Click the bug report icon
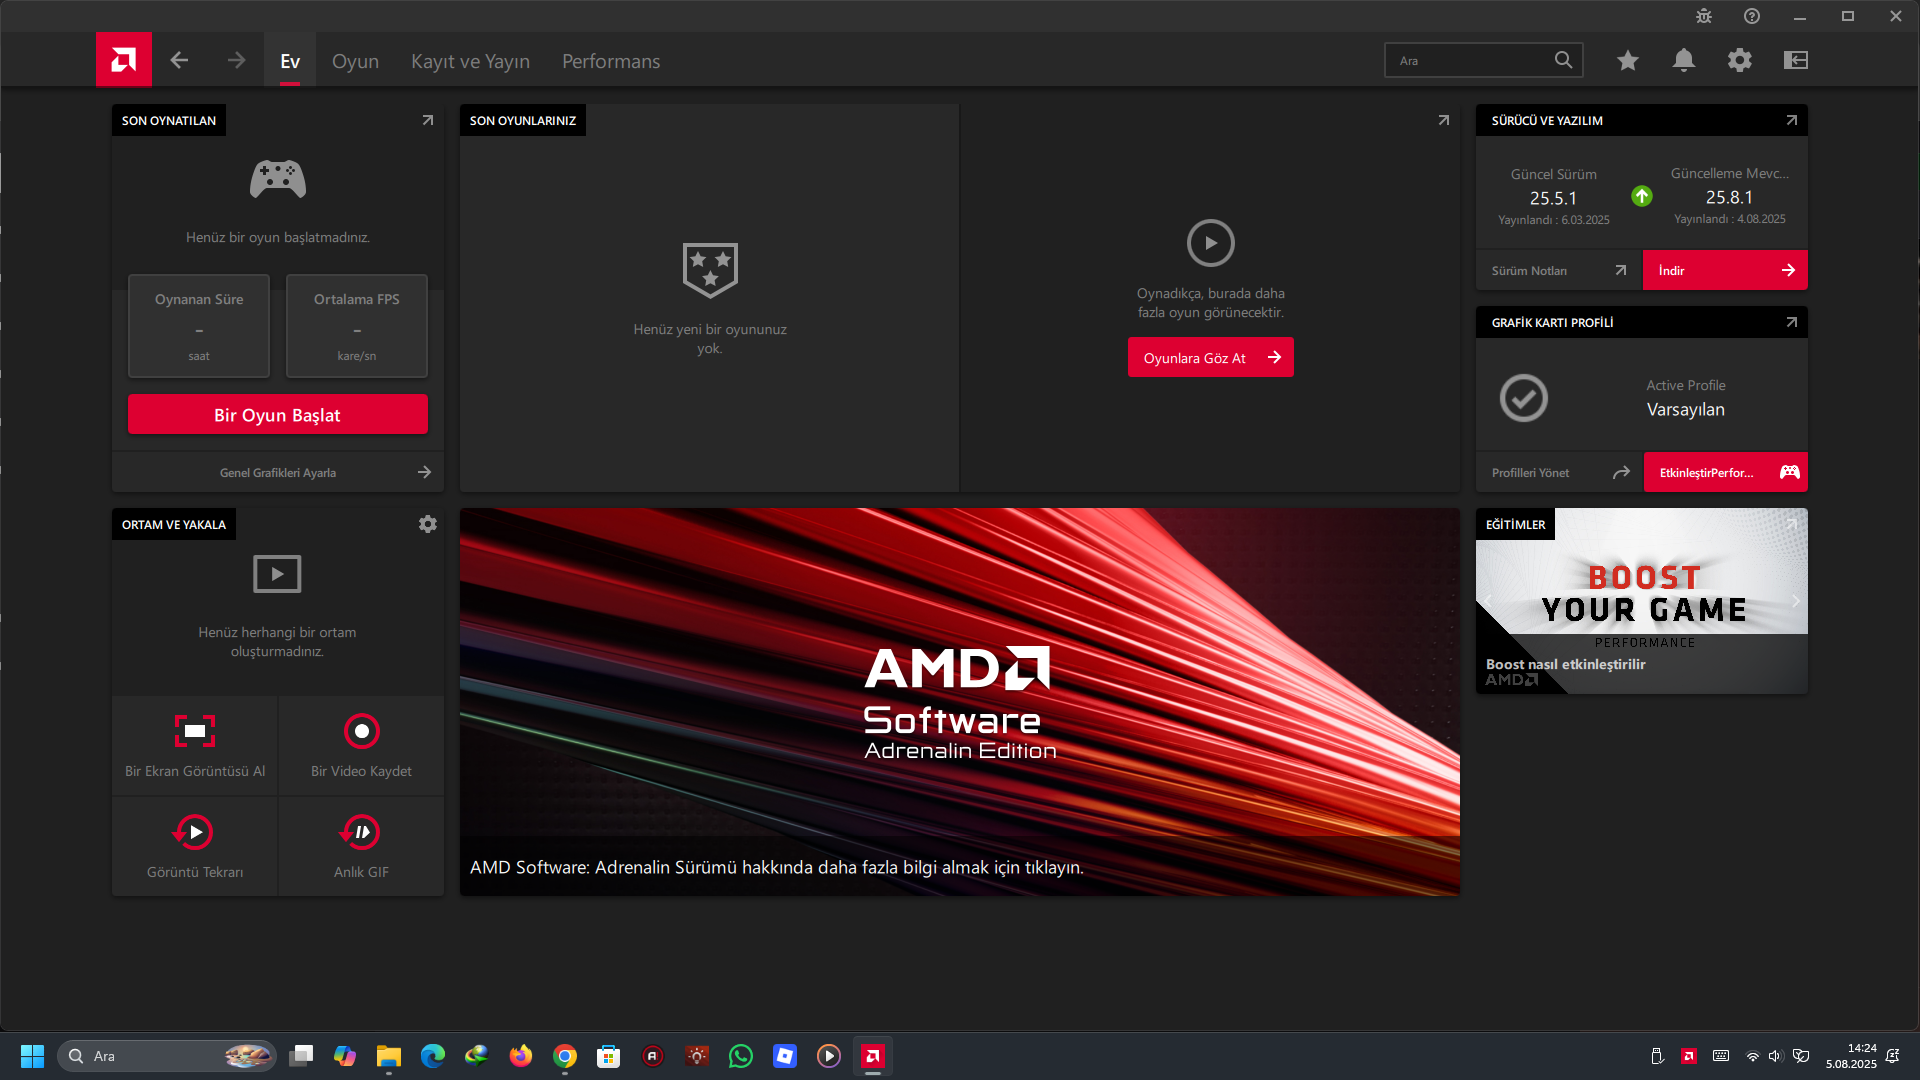1920x1080 pixels. click(1704, 16)
